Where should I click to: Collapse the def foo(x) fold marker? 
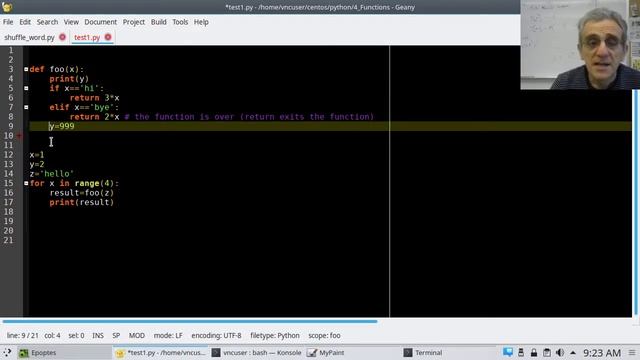26,69
